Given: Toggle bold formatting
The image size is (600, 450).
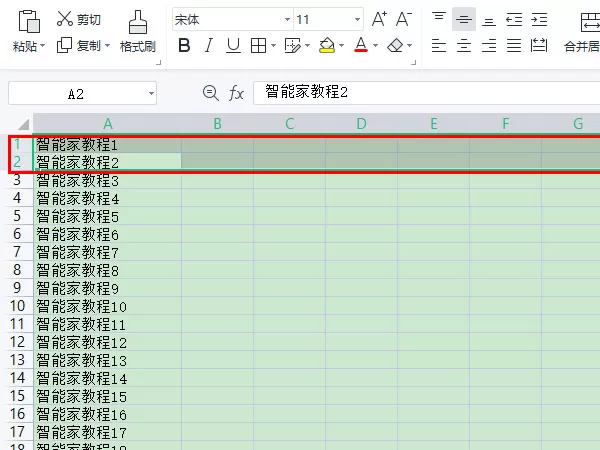Looking at the screenshot, I should click(x=184, y=46).
